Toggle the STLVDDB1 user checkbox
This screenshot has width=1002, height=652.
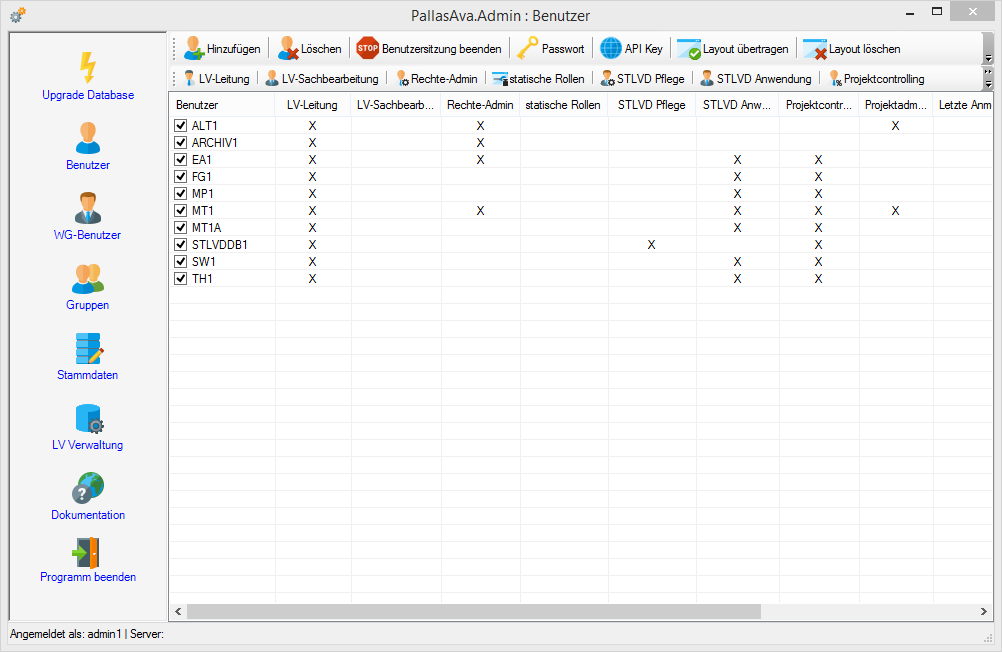180,244
